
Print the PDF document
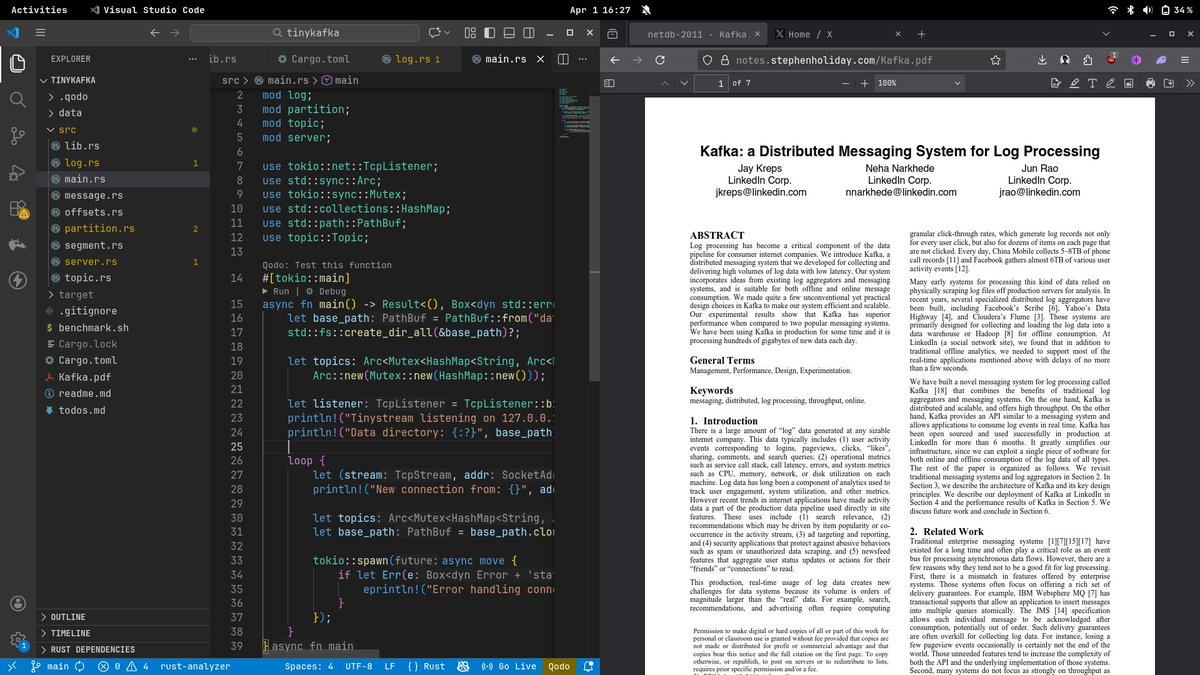click(x=1150, y=83)
